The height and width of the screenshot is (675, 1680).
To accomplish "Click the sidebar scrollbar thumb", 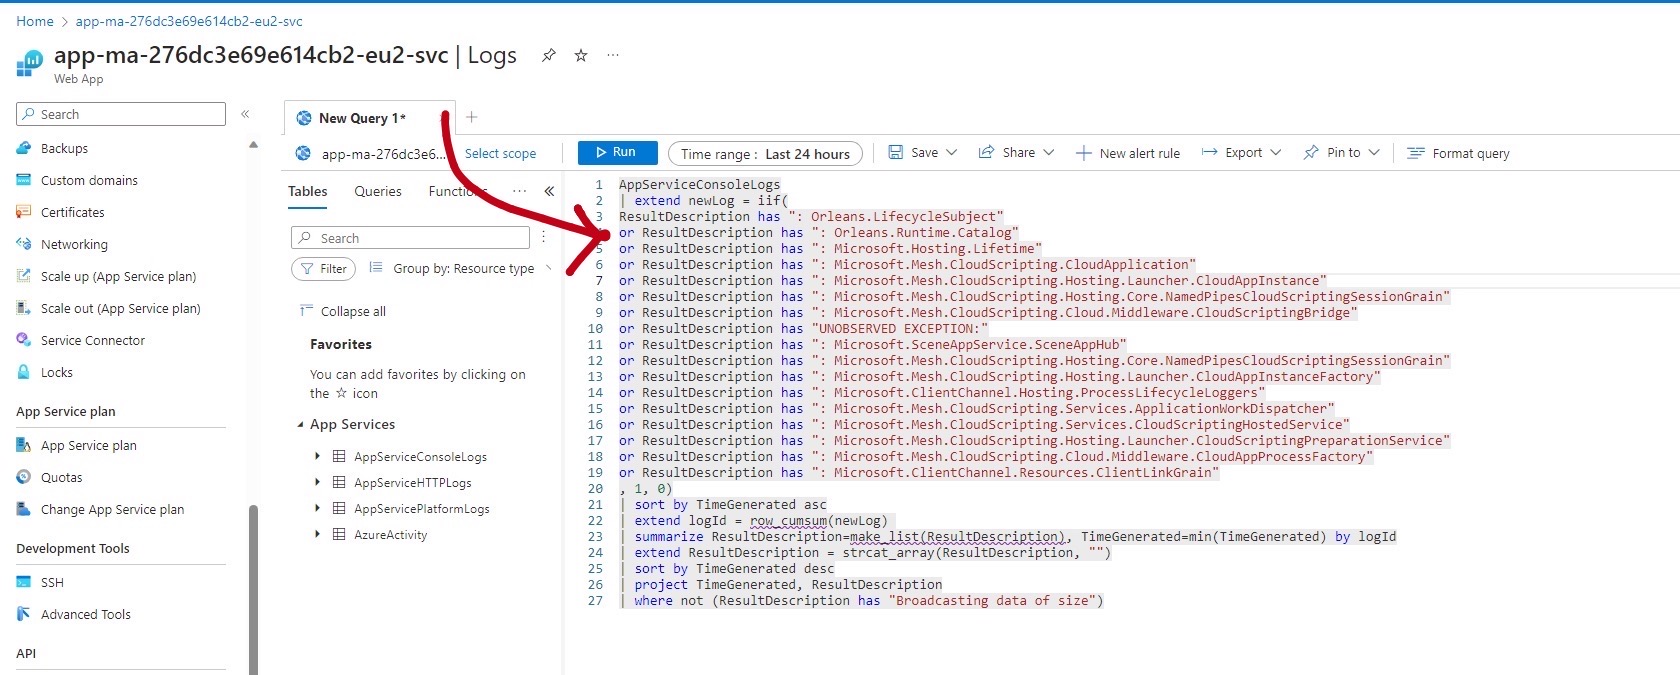I will (x=253, y=590).
